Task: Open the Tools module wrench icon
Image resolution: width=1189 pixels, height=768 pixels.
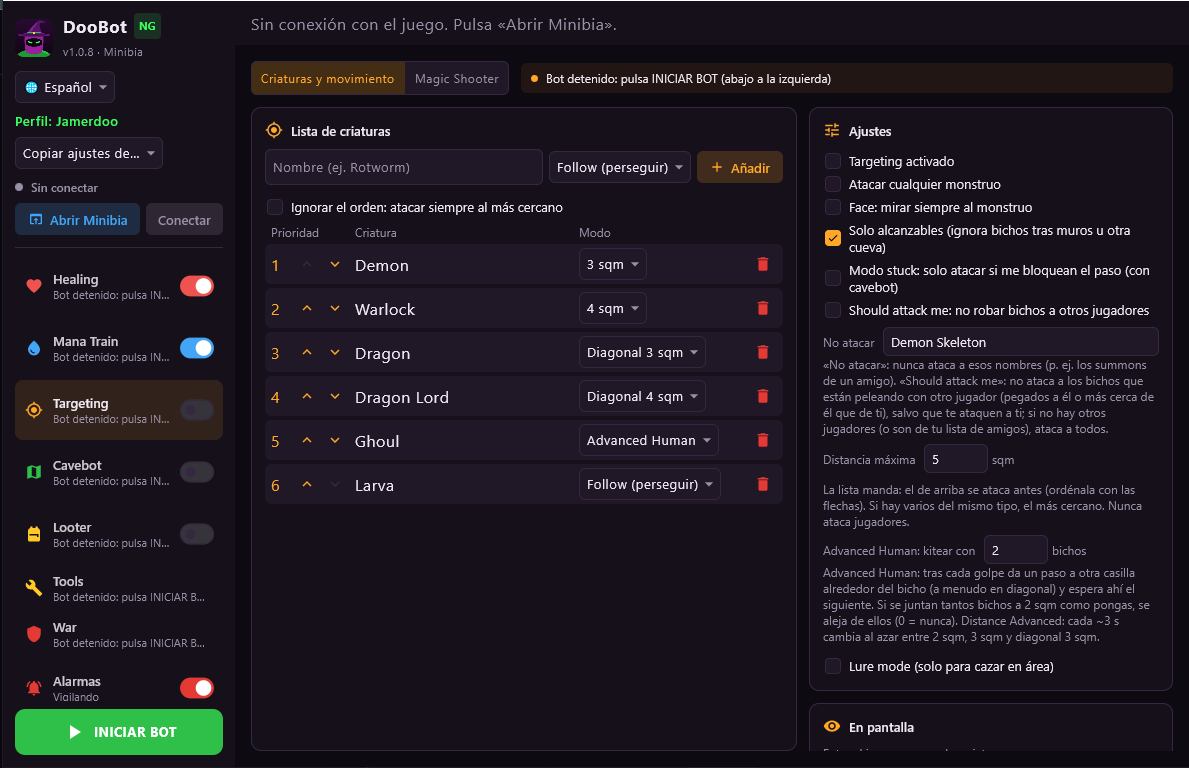Action: (34, 588)
